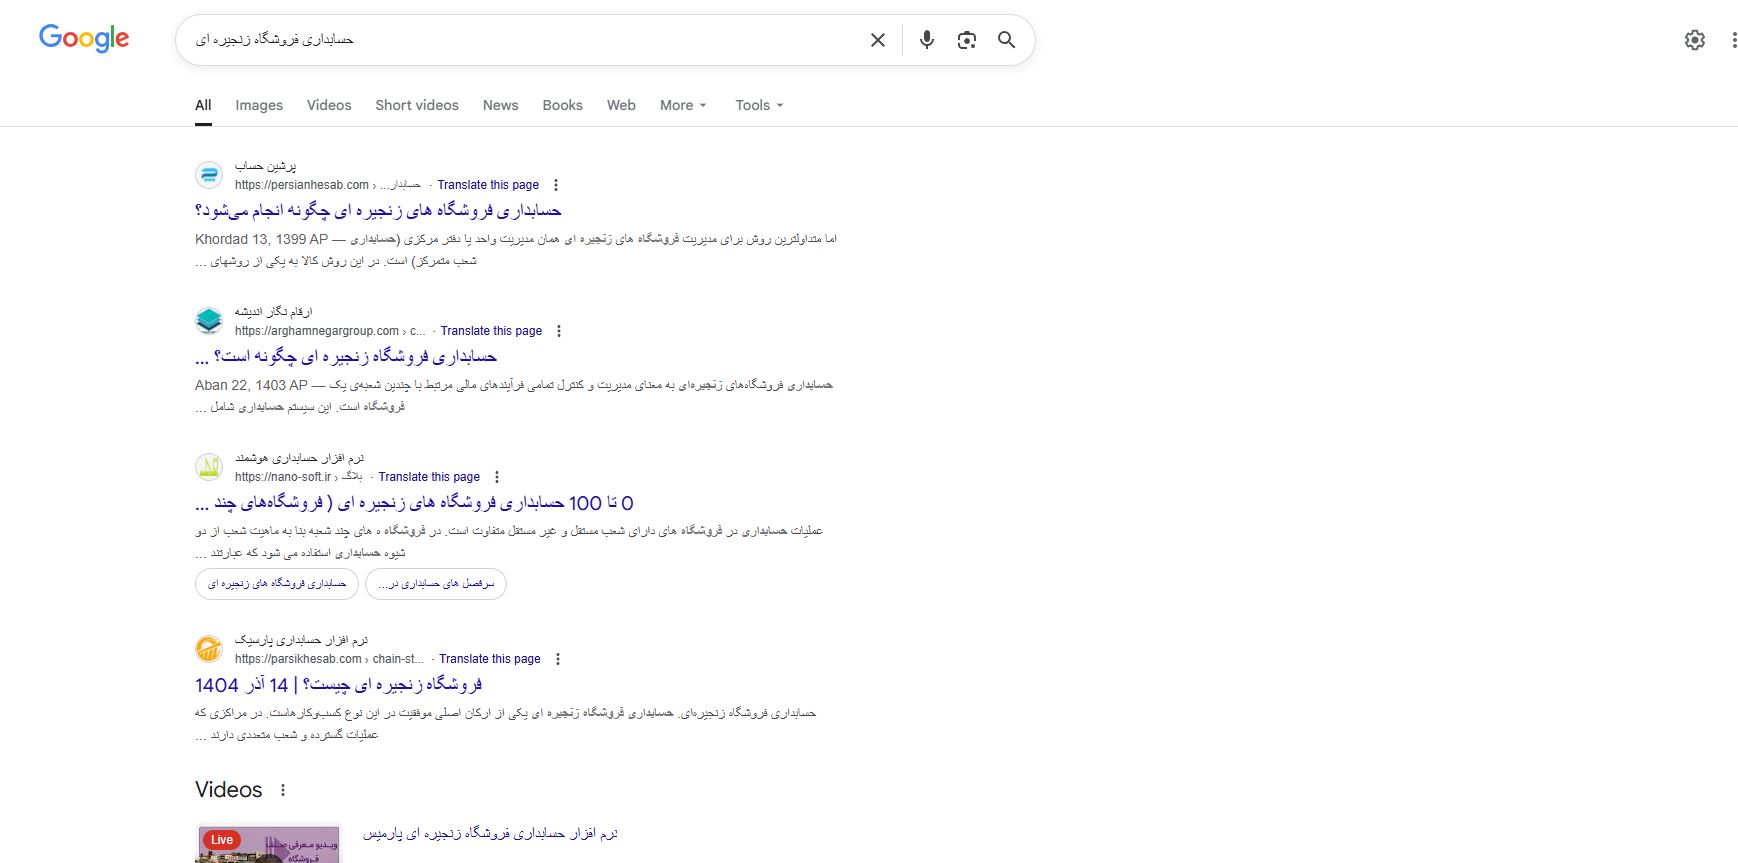The height and width of the screenshot is (863, 1738).
Task: Open more options for nano-soft.ir result
Action: coord(497,477)
